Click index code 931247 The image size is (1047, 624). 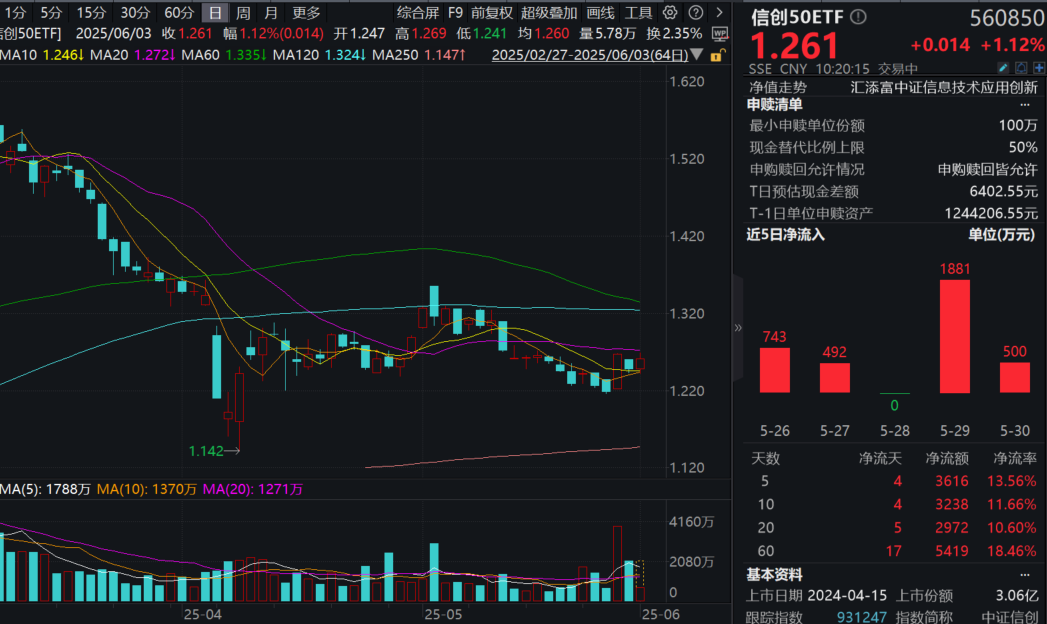click(x=861, y=617)
